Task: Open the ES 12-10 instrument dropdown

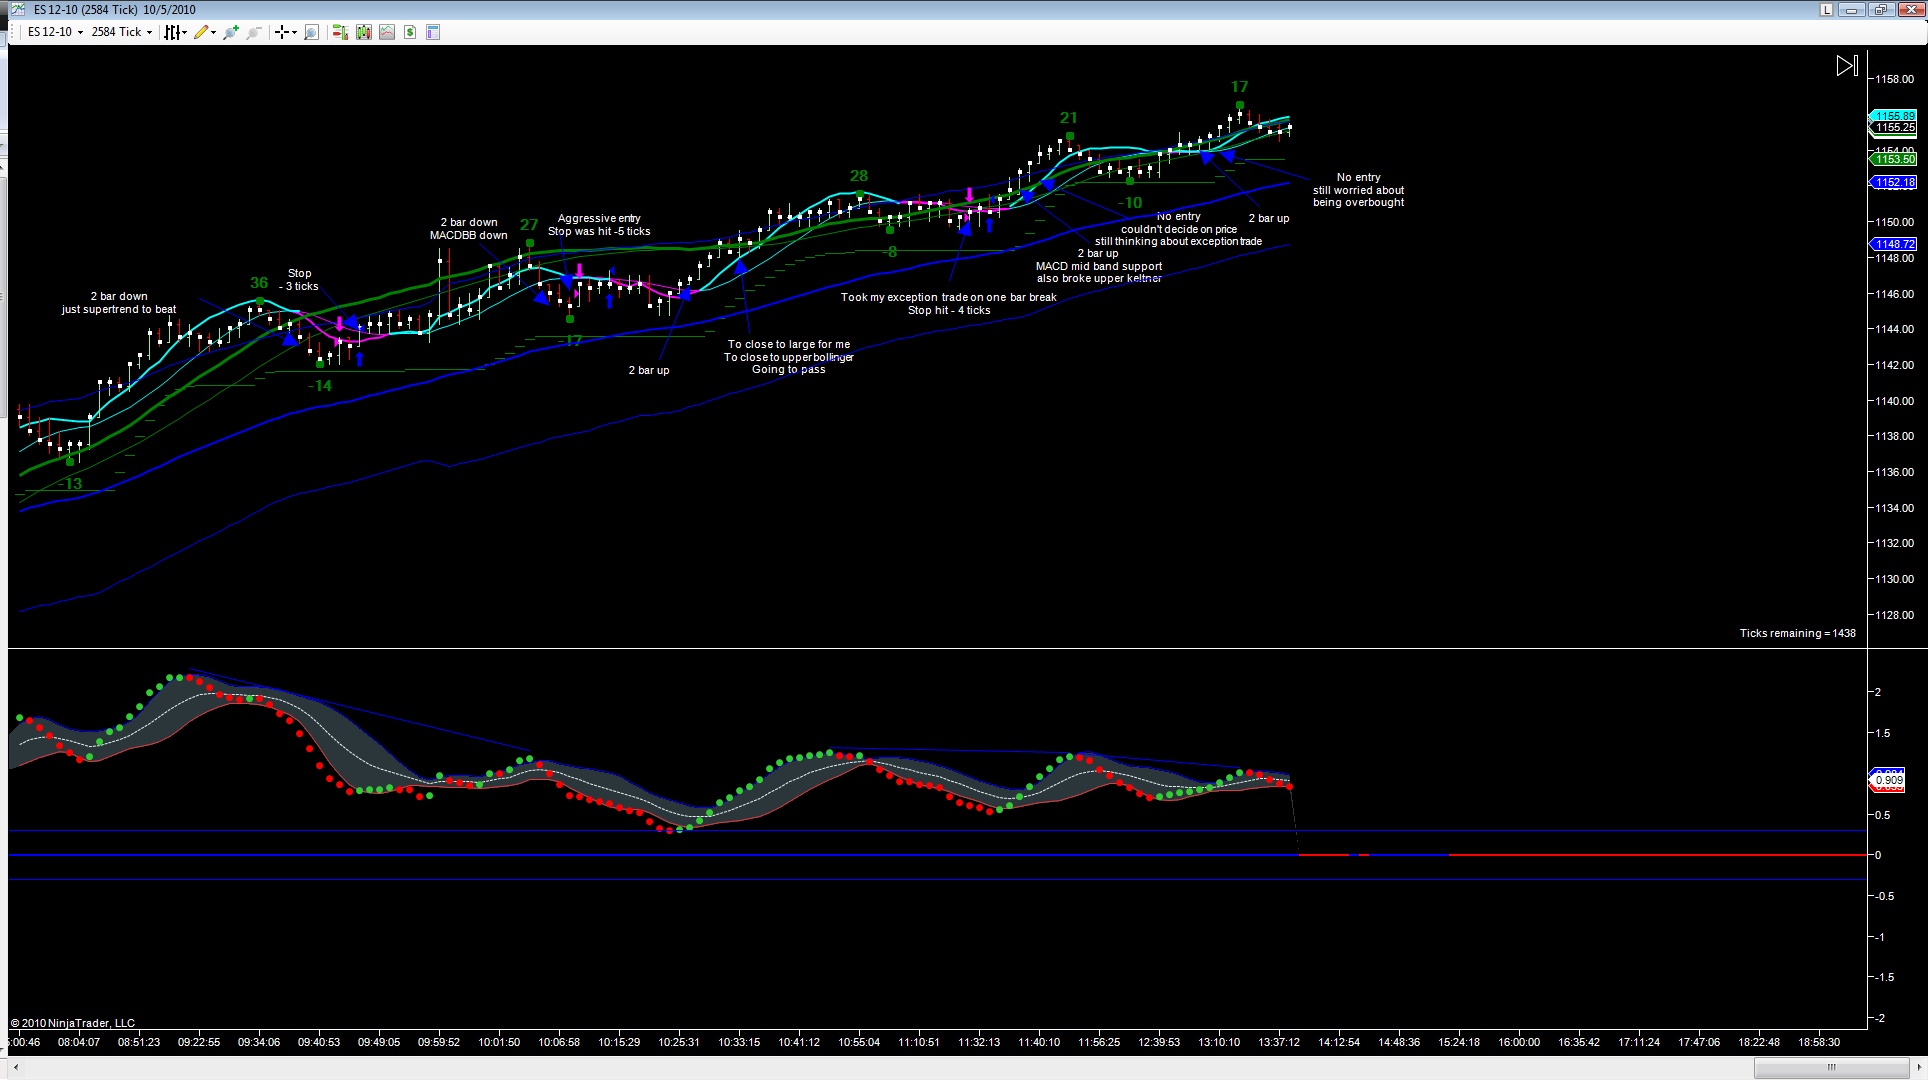Action: [55, 32]
